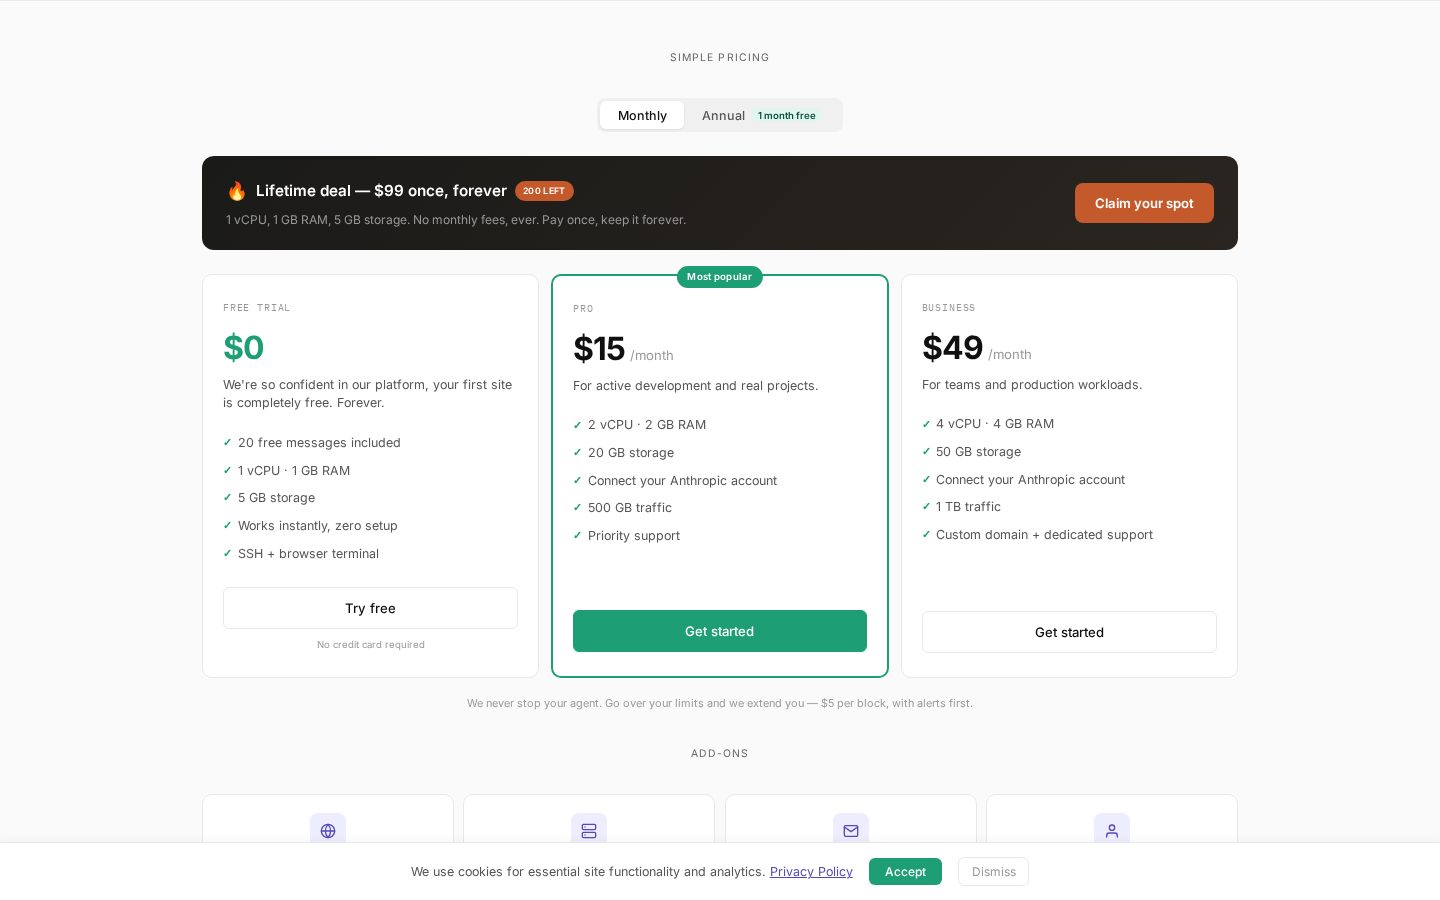Image resolution: width=1440 pixels, height=900 pixels.
Task: Click the $15 Pro price
Action: tap(599, 348)
